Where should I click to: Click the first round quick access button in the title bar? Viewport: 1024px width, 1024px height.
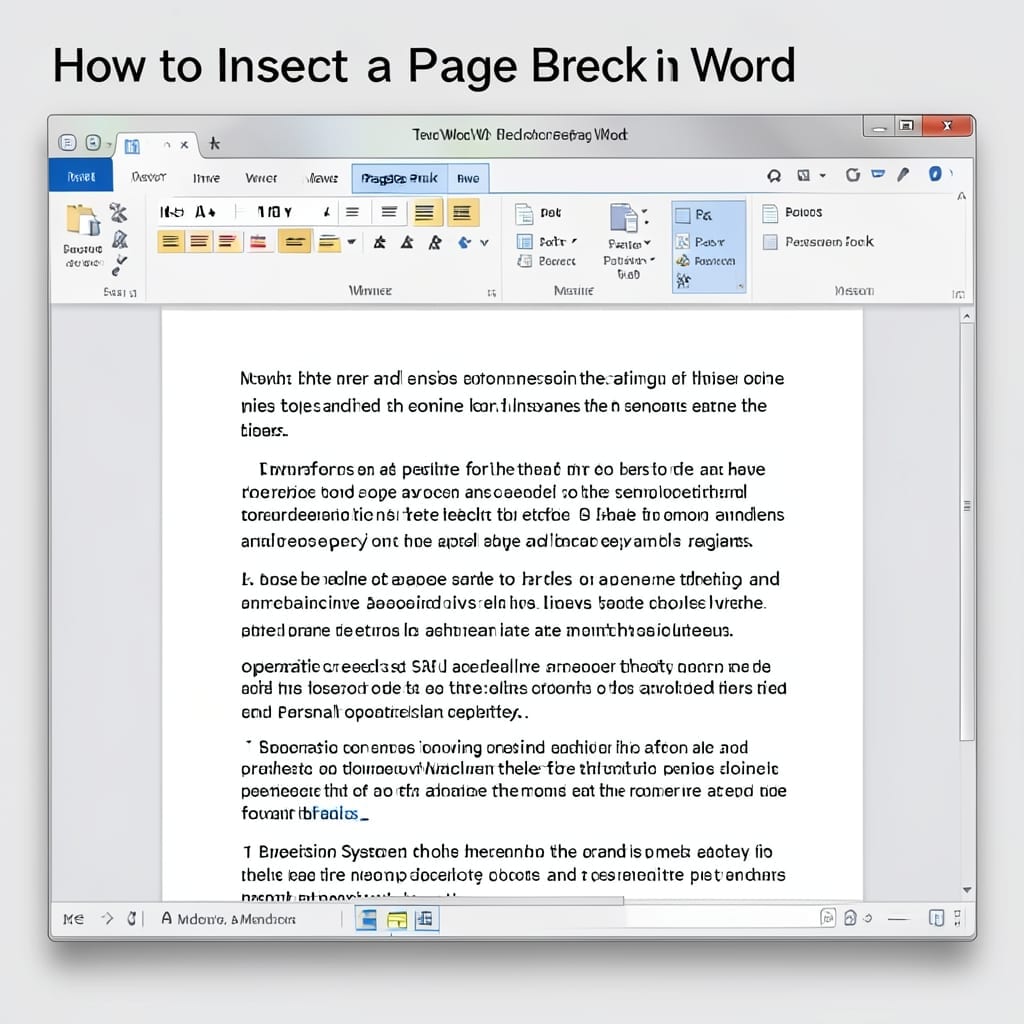coord(67,143)
